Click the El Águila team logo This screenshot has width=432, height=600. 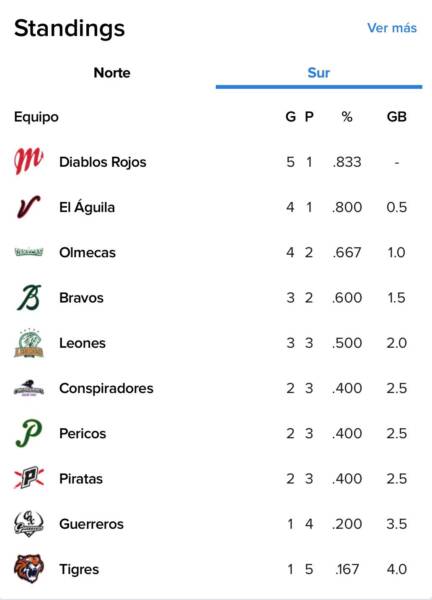(x=29, y=207)
